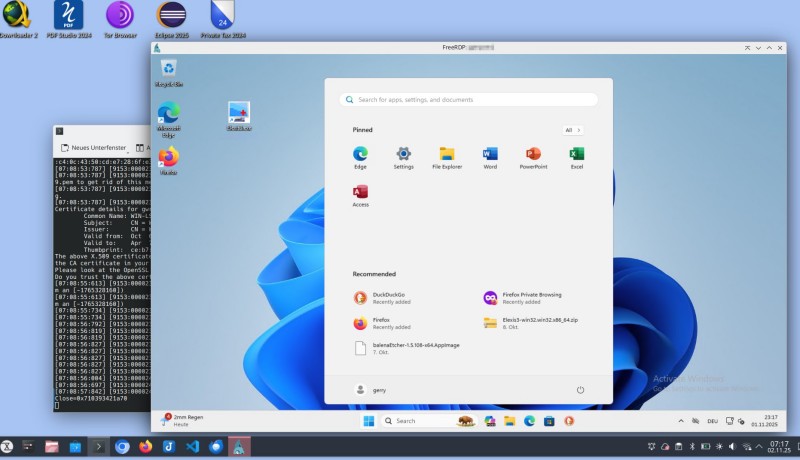Screen dimensions: 800x460
Task: Open Copilot from the remote Windows taskbar
Action: coord(490,421)
